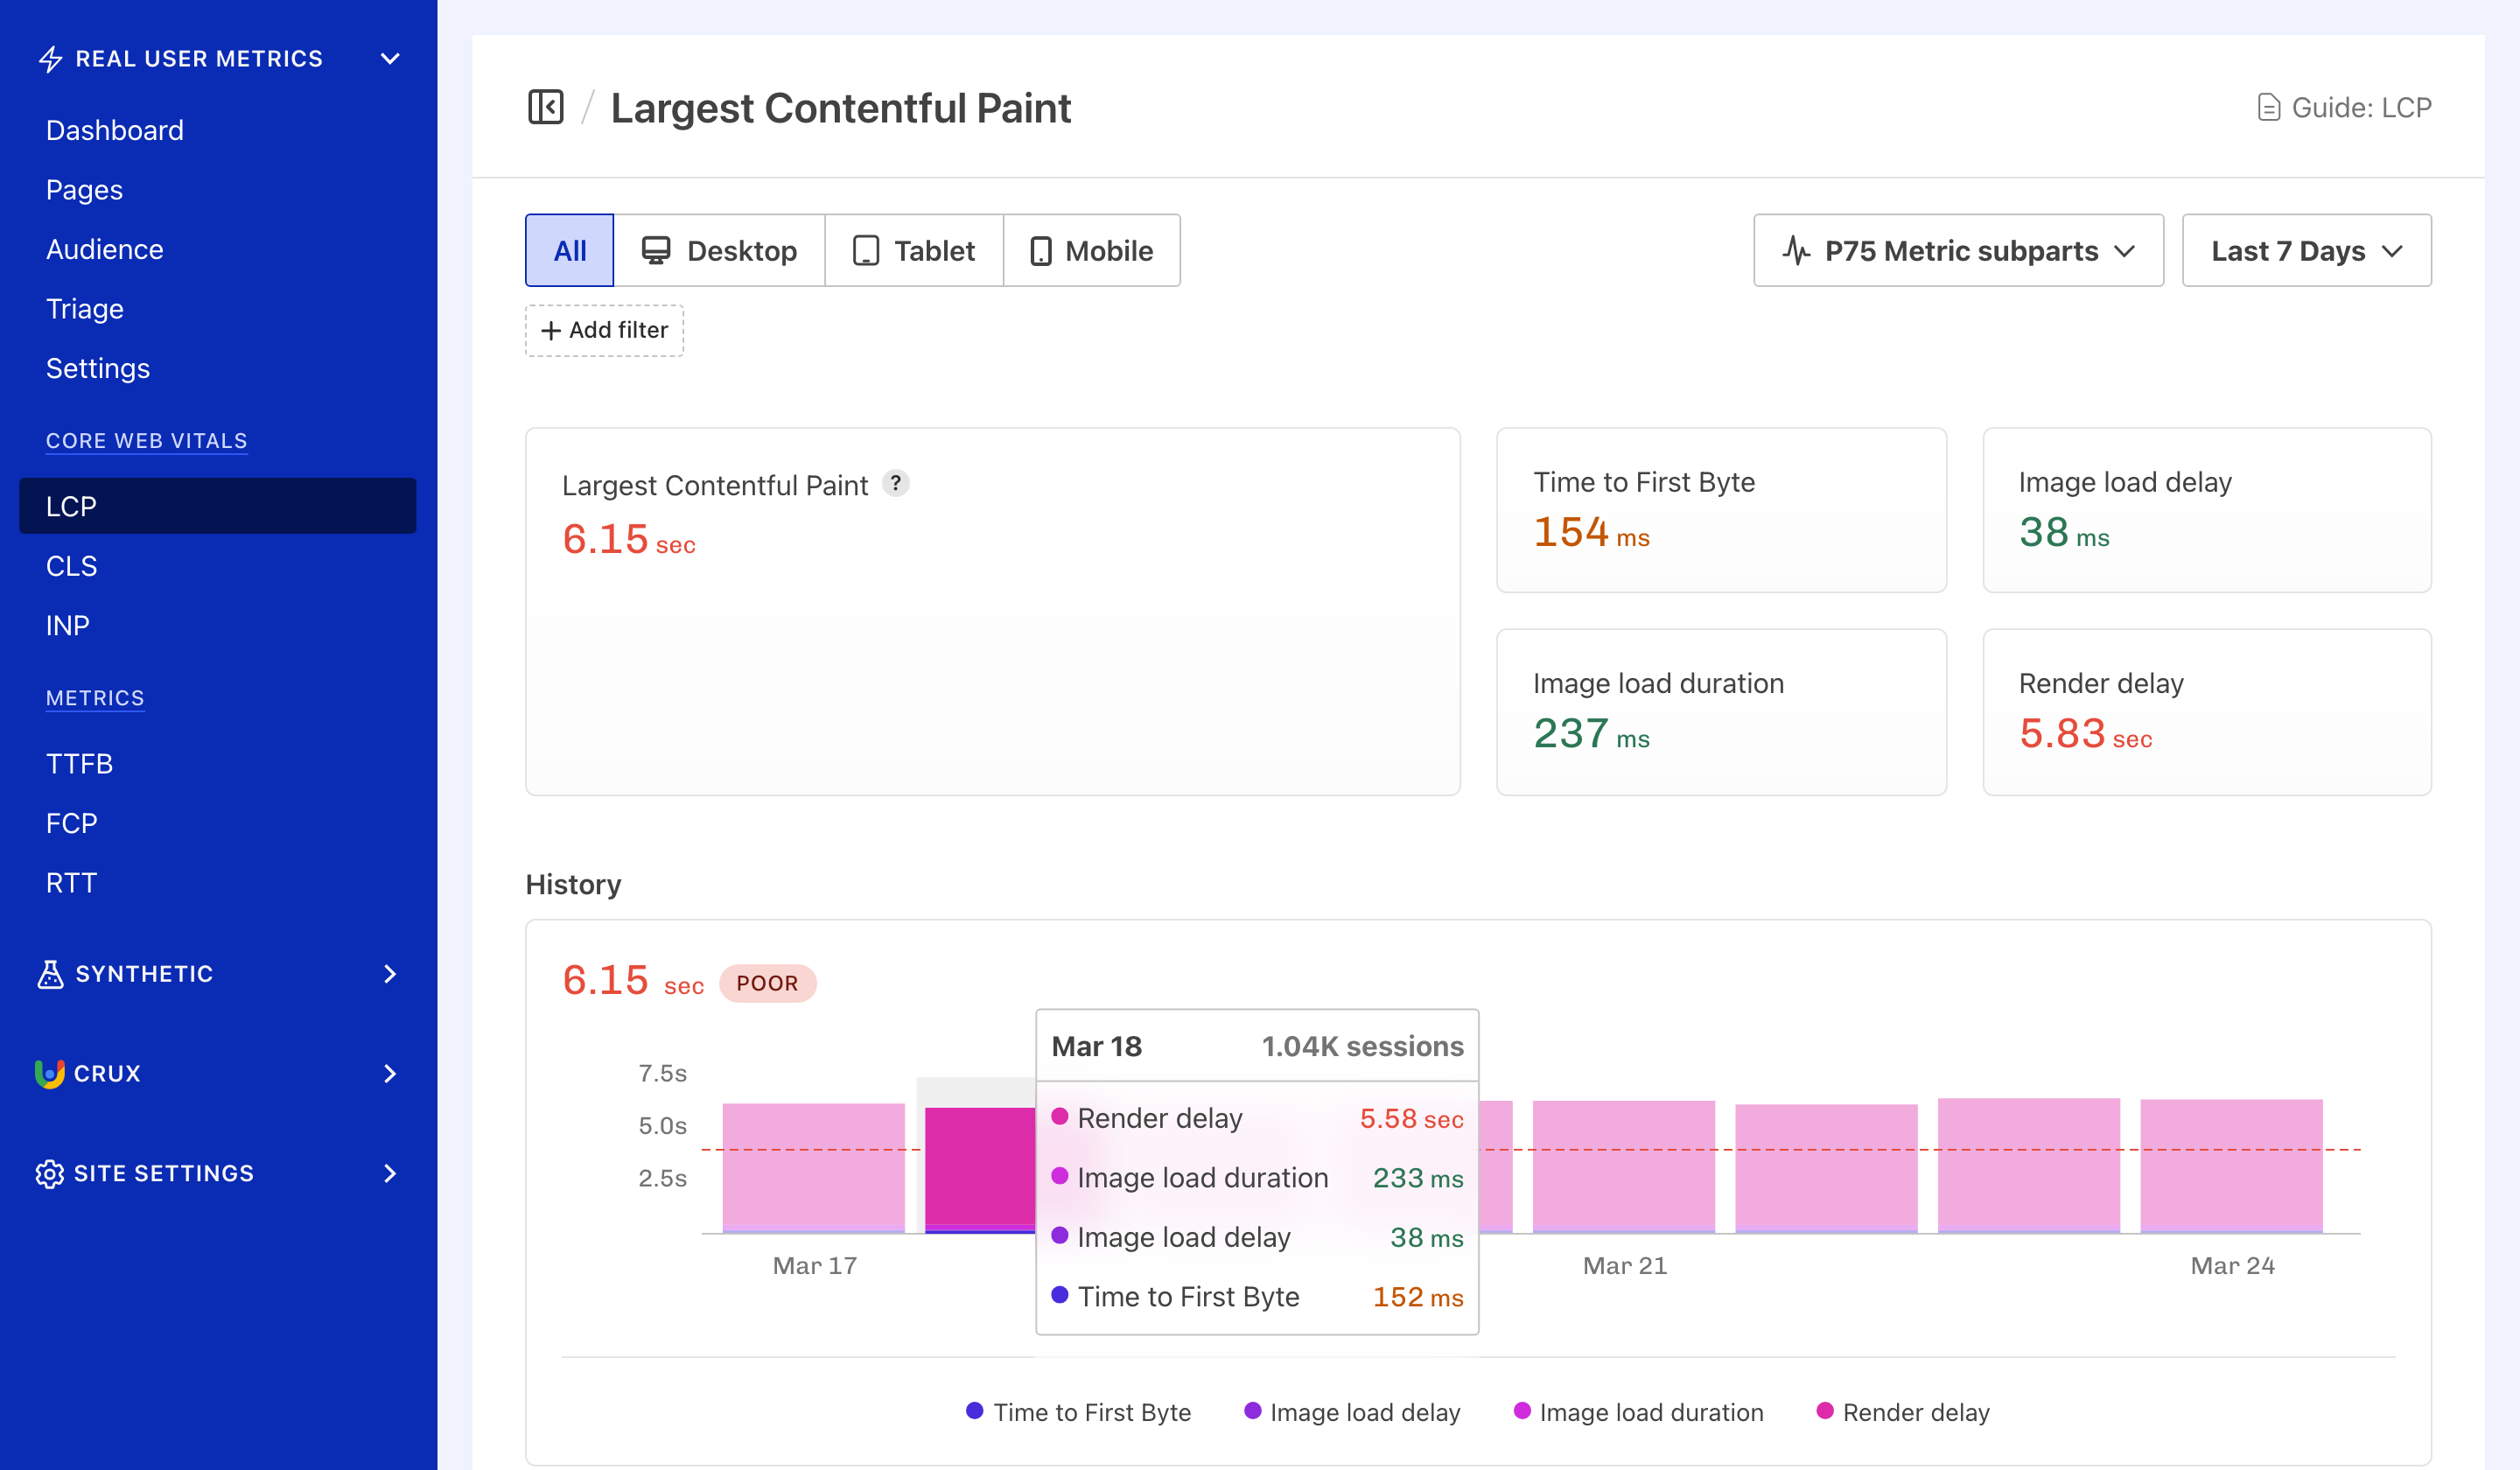Open the Last 7 Days dropdown
The width and height of the screenshot is (2520, 1470).
[x=2306, y=250]
